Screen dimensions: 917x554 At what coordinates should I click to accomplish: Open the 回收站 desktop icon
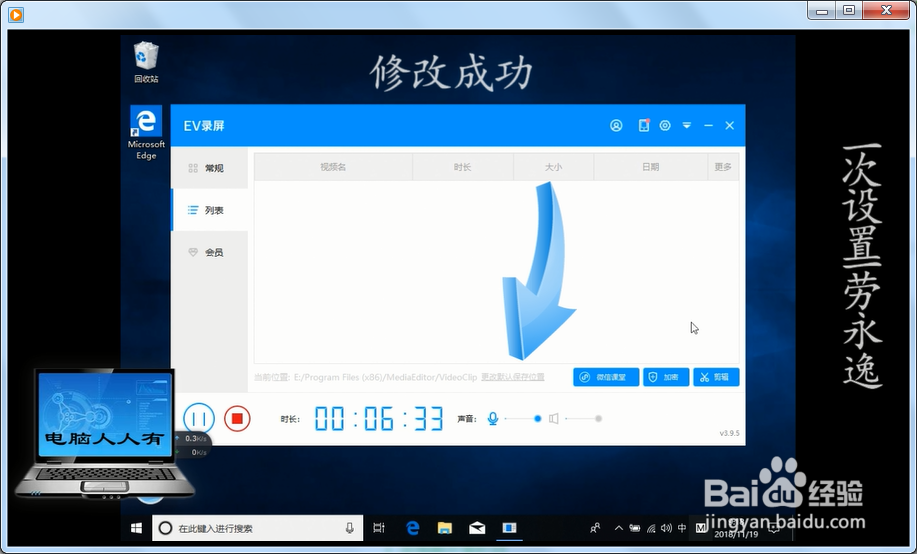(x=146, y=62)
